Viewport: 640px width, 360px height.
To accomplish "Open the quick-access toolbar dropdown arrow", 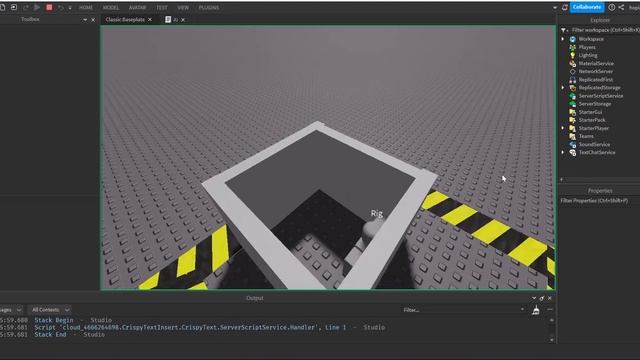I will (x=70, y=8).
